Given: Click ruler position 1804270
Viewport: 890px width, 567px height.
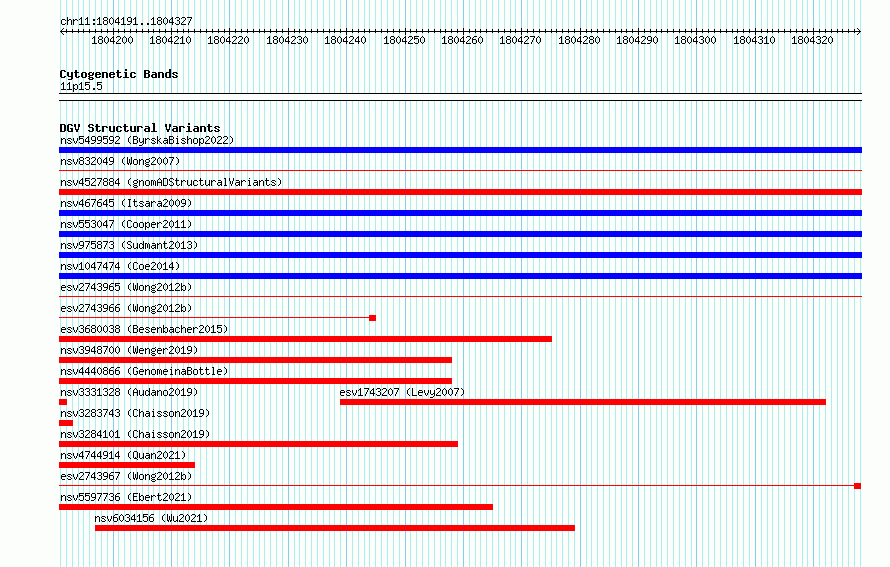Looking at the screenshot, I should click(x=520, y=40).
